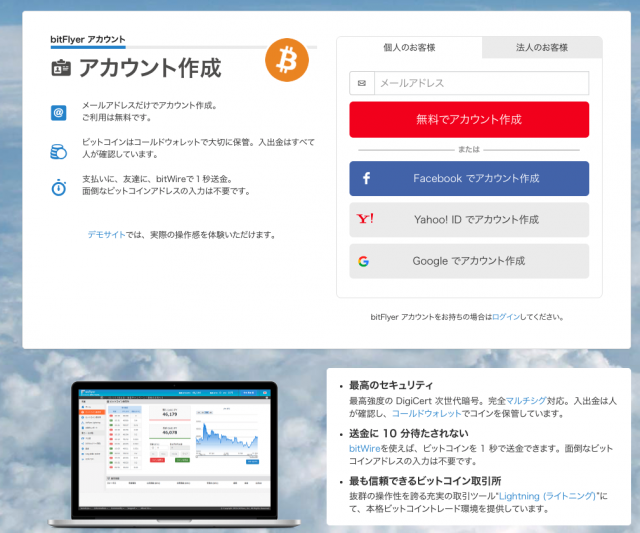The width and height of the screenshot is (640, 533).
Task: Open the bitWire link
Action: (364, 449)
